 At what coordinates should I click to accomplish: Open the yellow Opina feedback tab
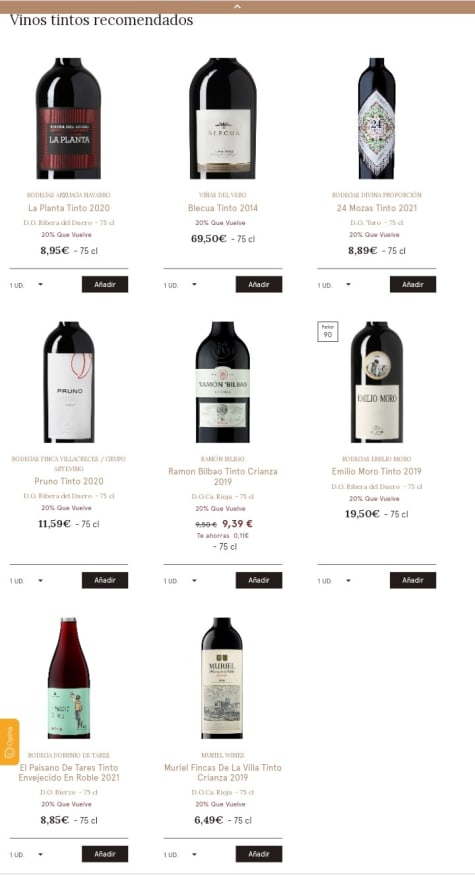[10, 742]
